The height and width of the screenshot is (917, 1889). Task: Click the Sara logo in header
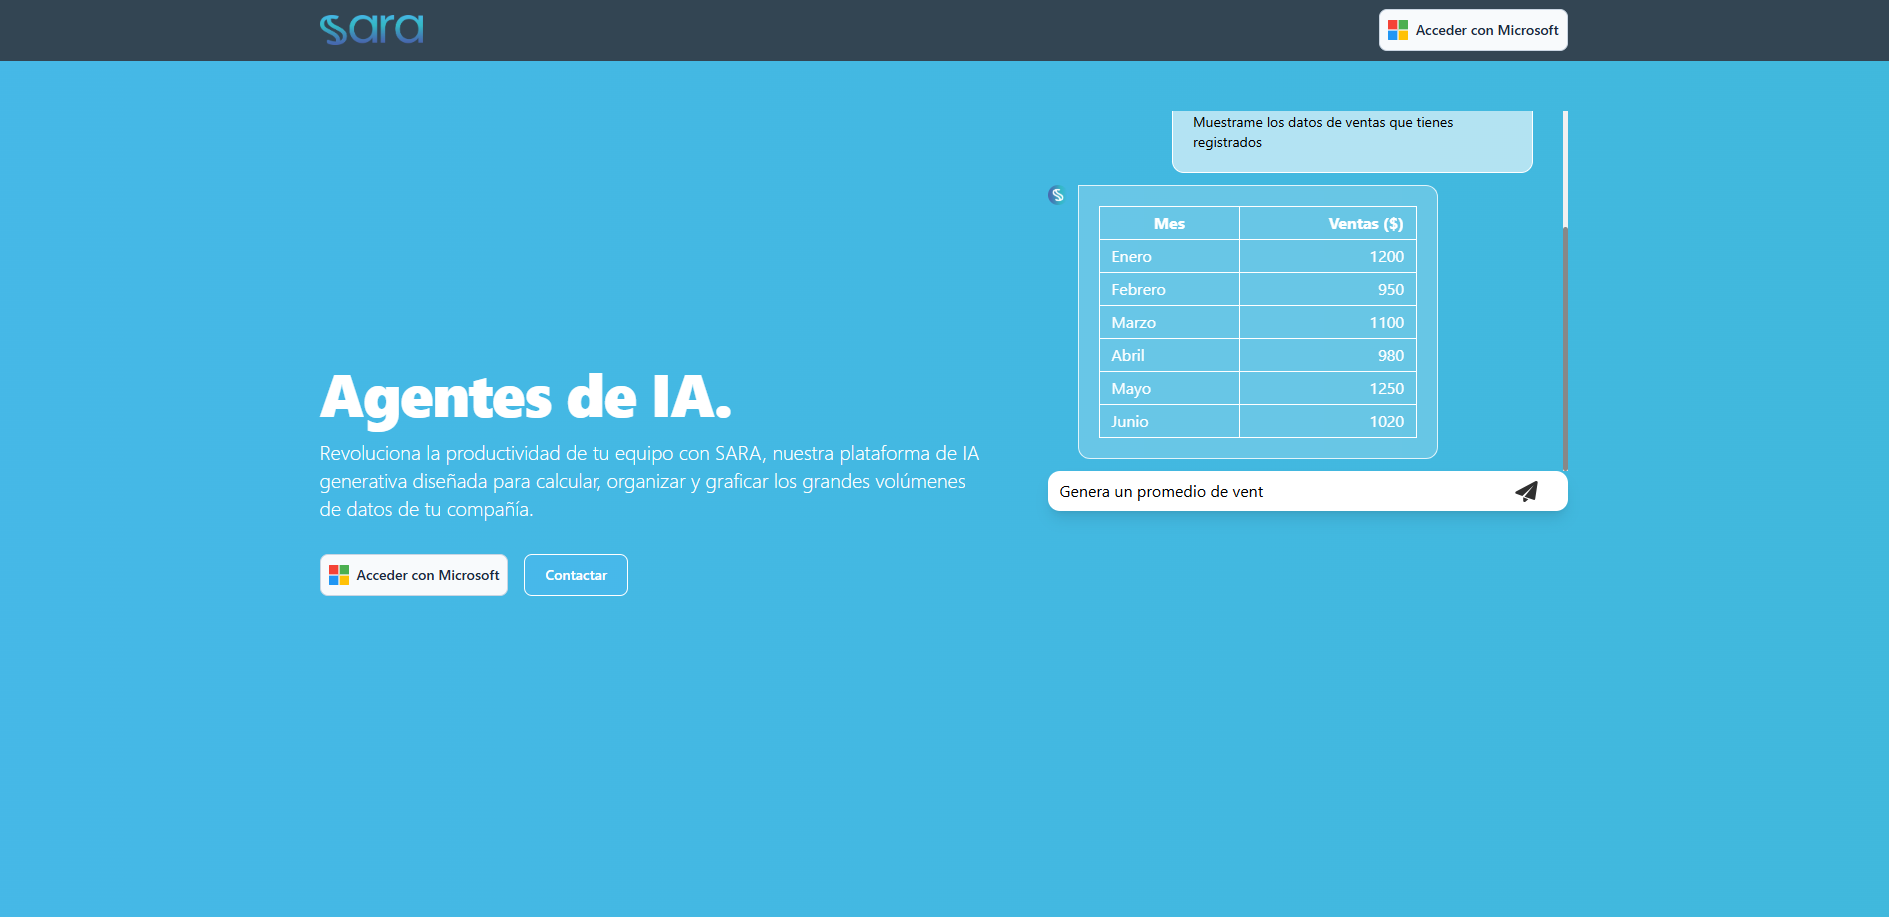371,29
